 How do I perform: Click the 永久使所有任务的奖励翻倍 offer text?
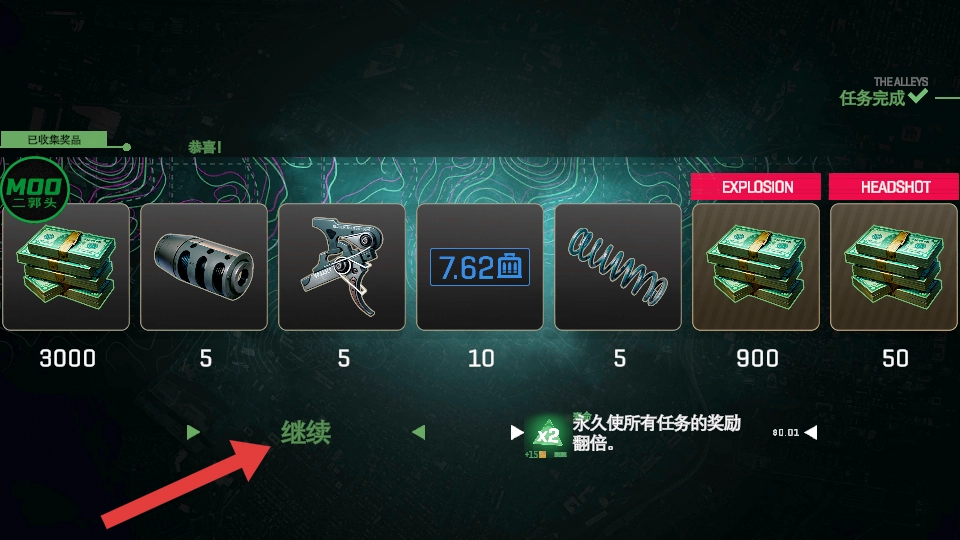point(656,432)
